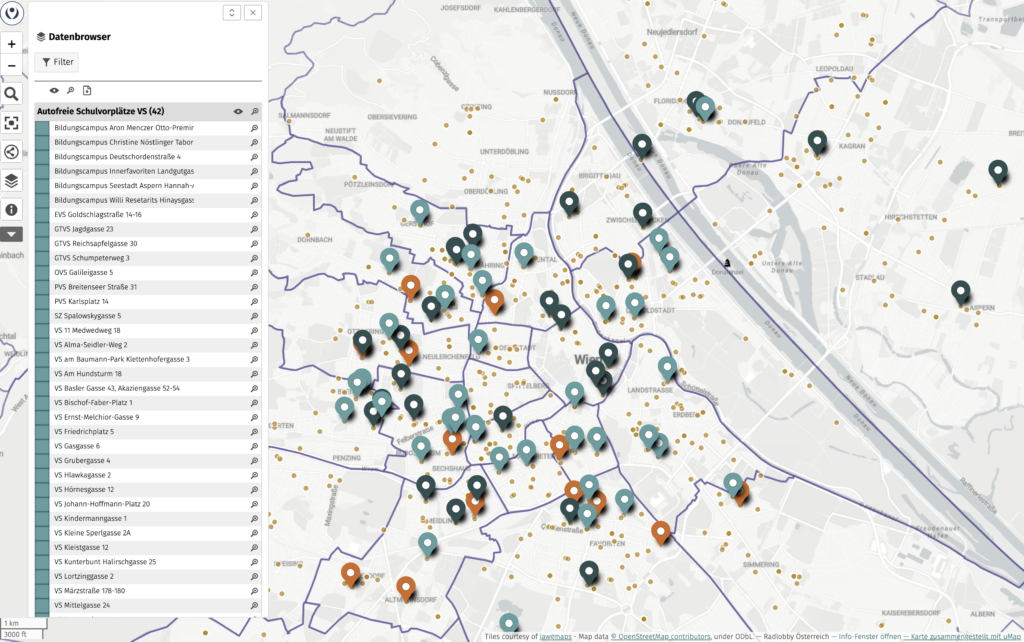Screen dimensions: 1024x642
Task: Toggle visibility of Autofreie Schulvorplätze VS layer
Action: 238,112
